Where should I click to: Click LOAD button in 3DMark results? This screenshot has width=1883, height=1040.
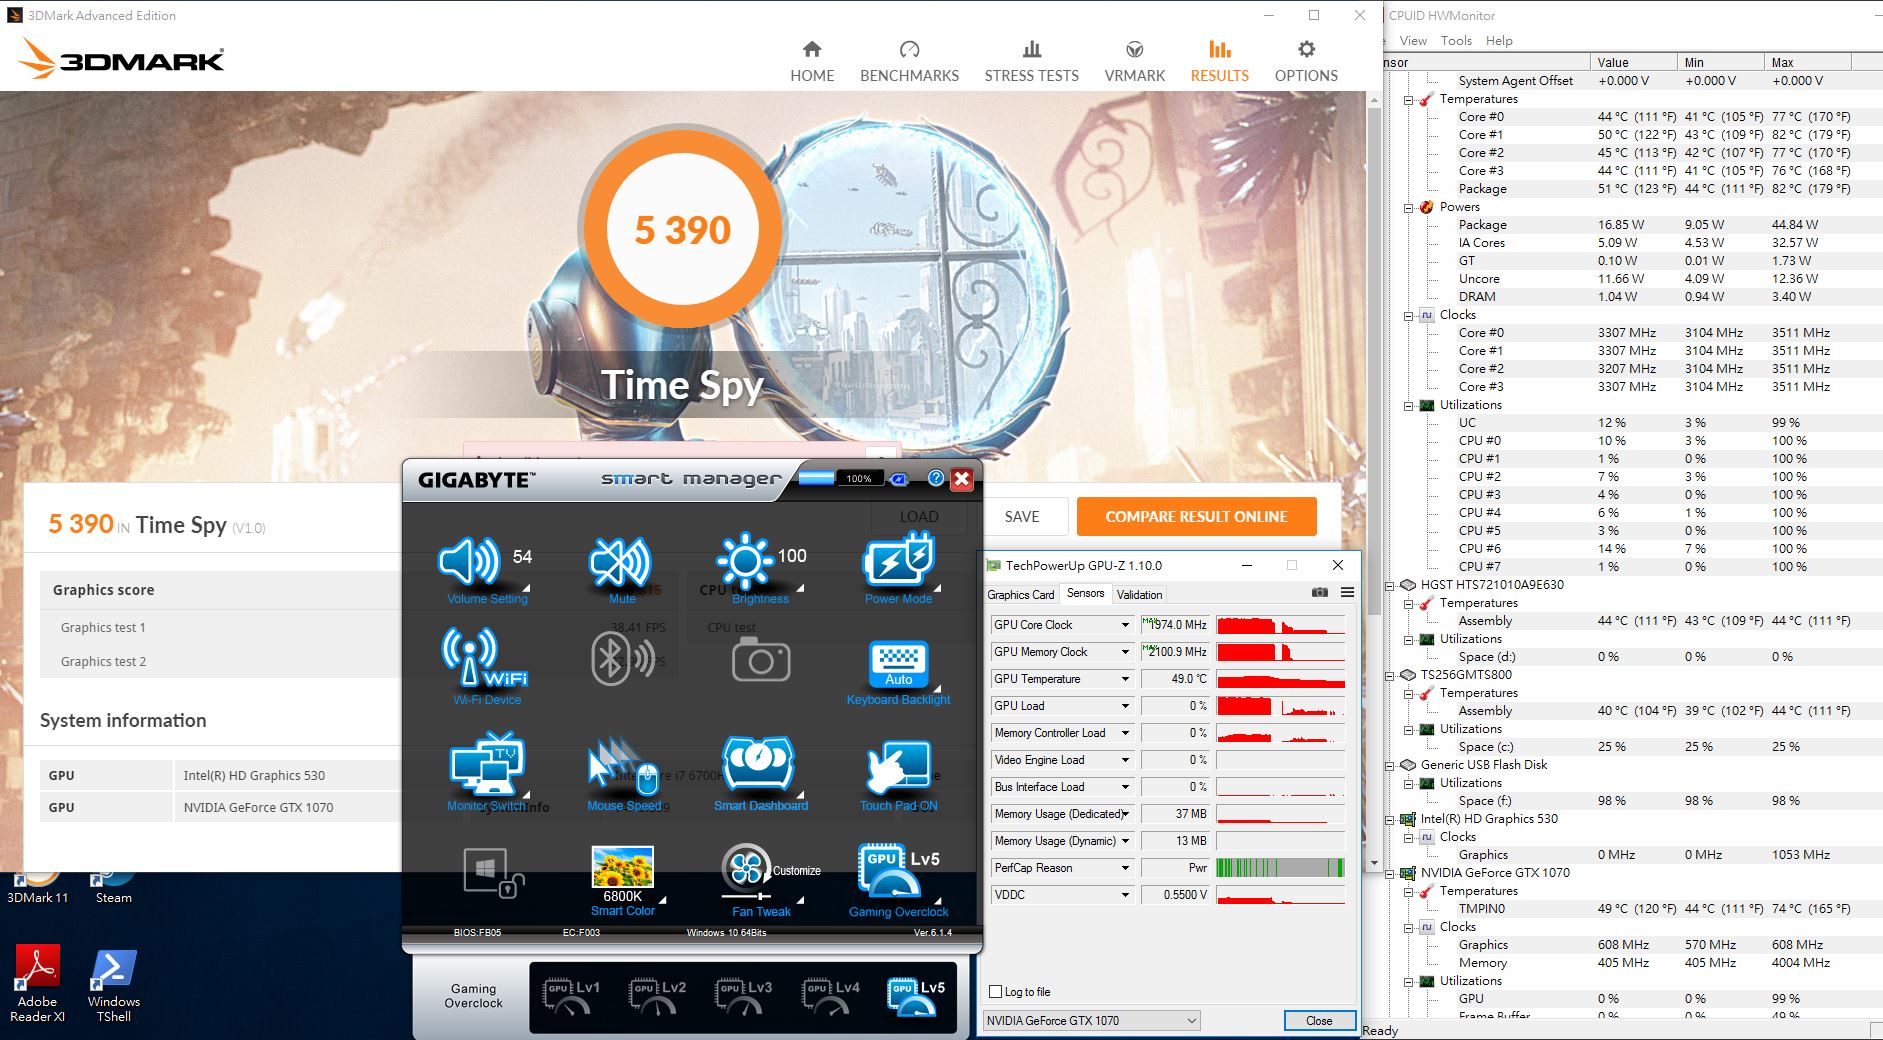[x=919, y=516]
